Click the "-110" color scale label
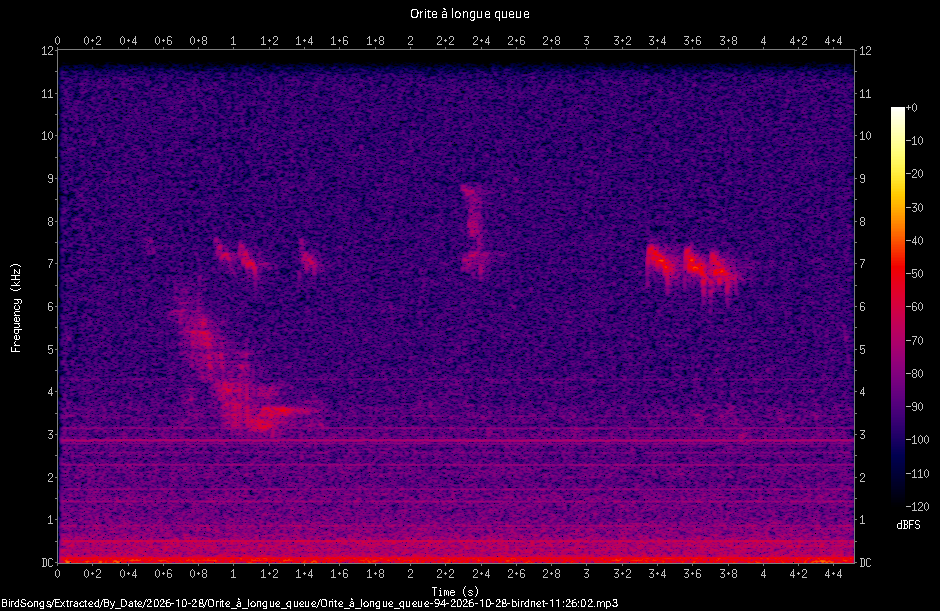The height and width of the screenshot is (611, 940). coord(917,473)
